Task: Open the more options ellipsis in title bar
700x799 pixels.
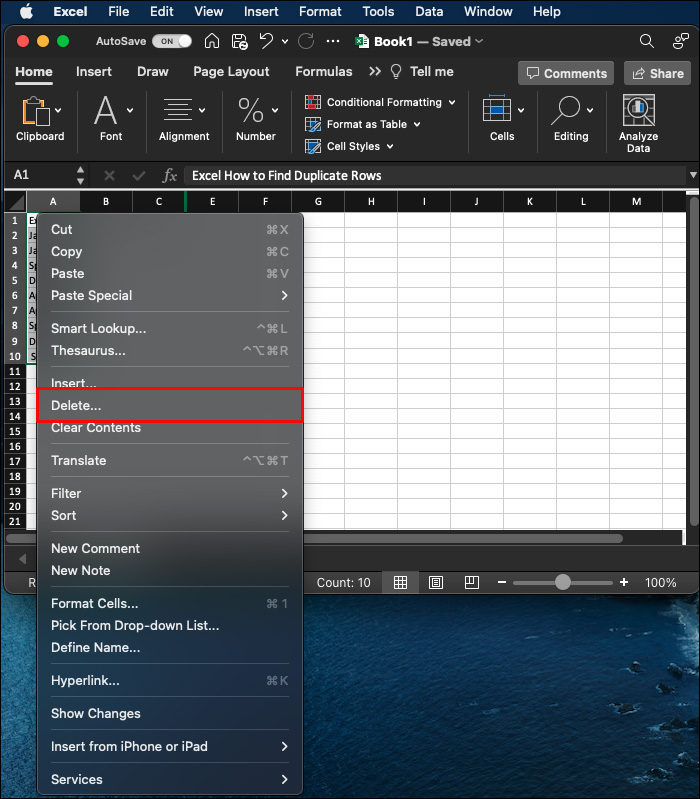Action: 333,41
